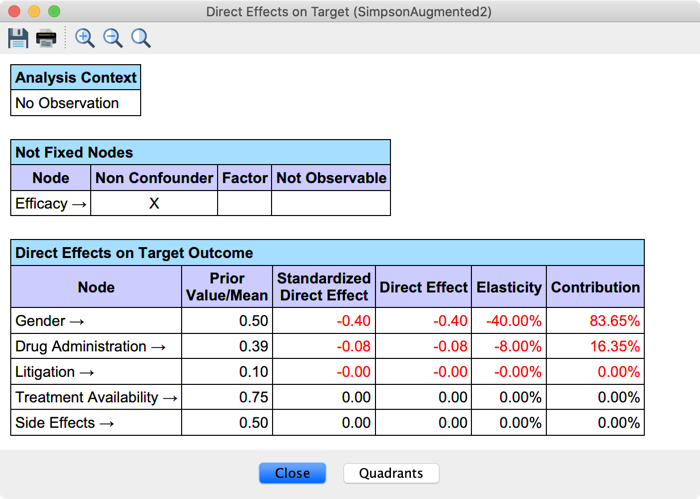Click the Prior Value/Mean column header
The width and height of the screenshot is (700, 499).
point(227,287)
